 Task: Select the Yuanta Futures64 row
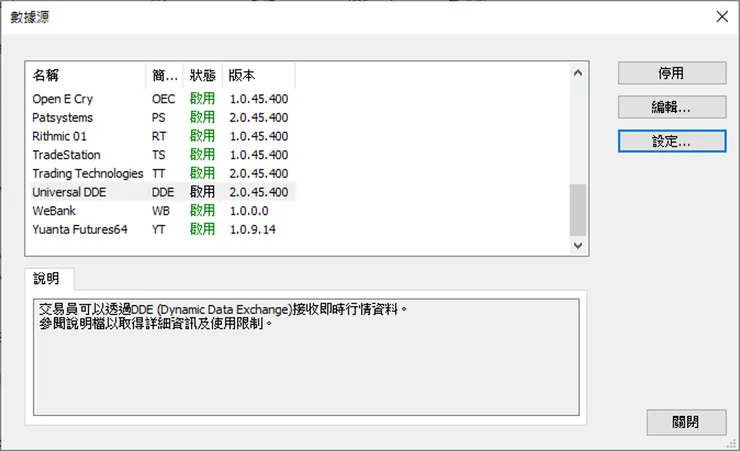click(x=163, y=229)
